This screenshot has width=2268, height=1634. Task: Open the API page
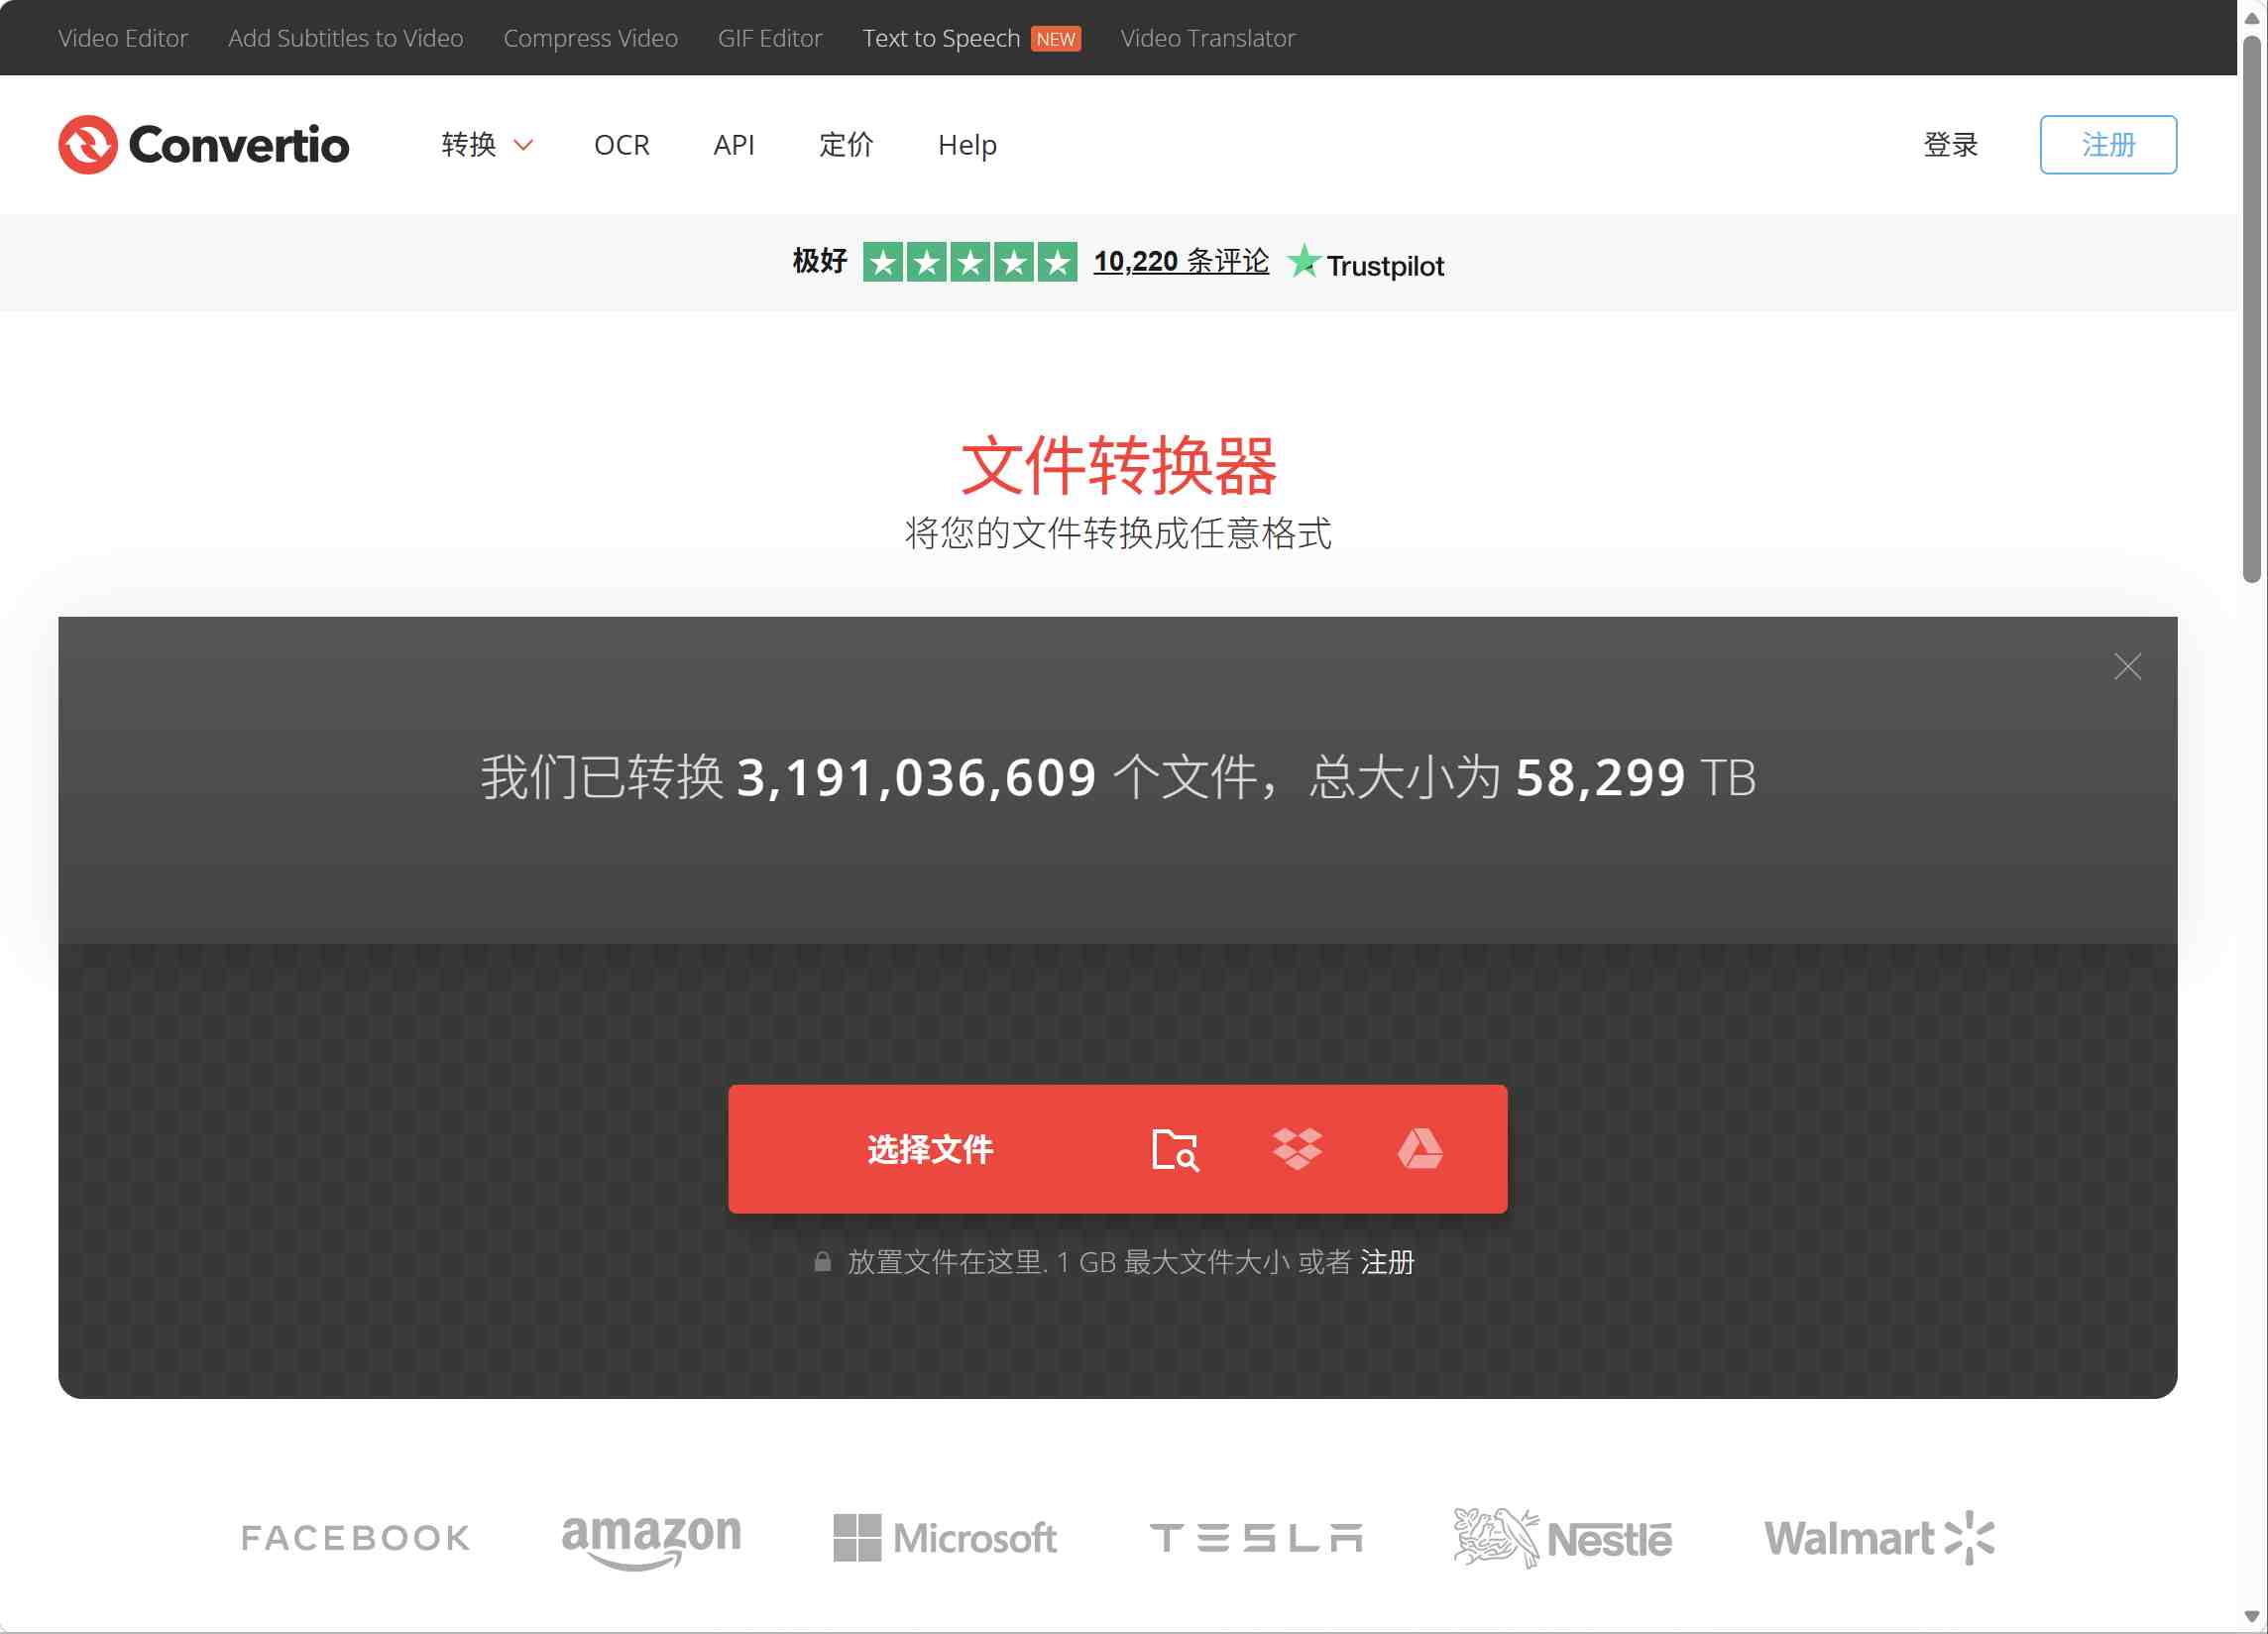(733, 145)
